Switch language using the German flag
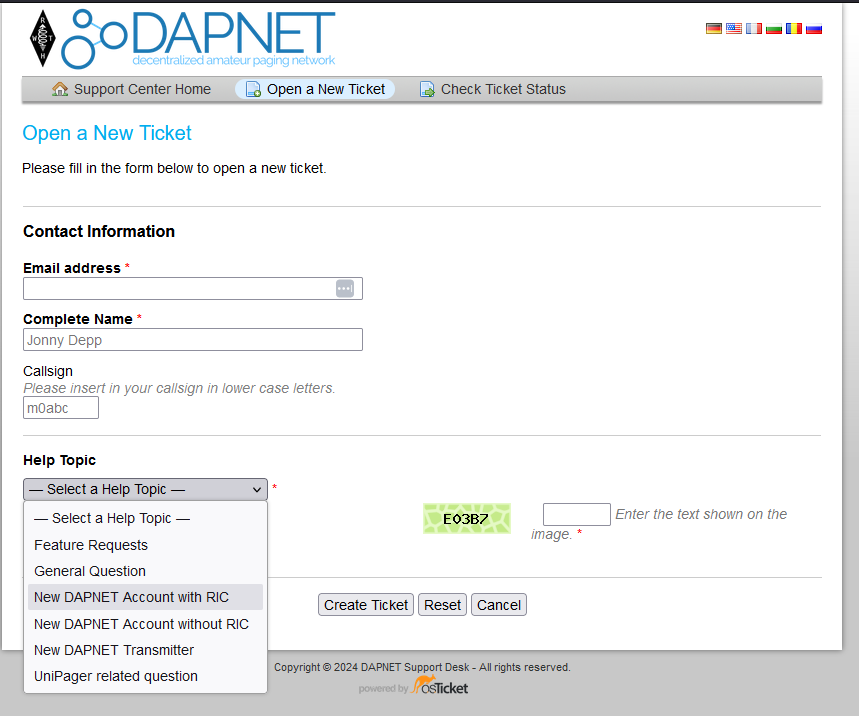 713,29
